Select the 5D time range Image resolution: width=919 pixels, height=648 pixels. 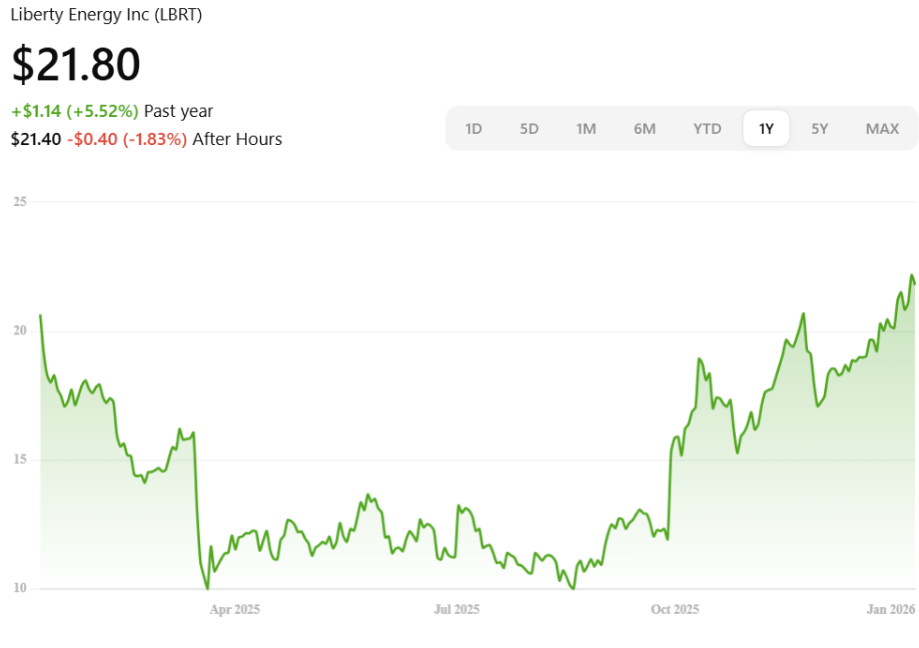(529, 128)
